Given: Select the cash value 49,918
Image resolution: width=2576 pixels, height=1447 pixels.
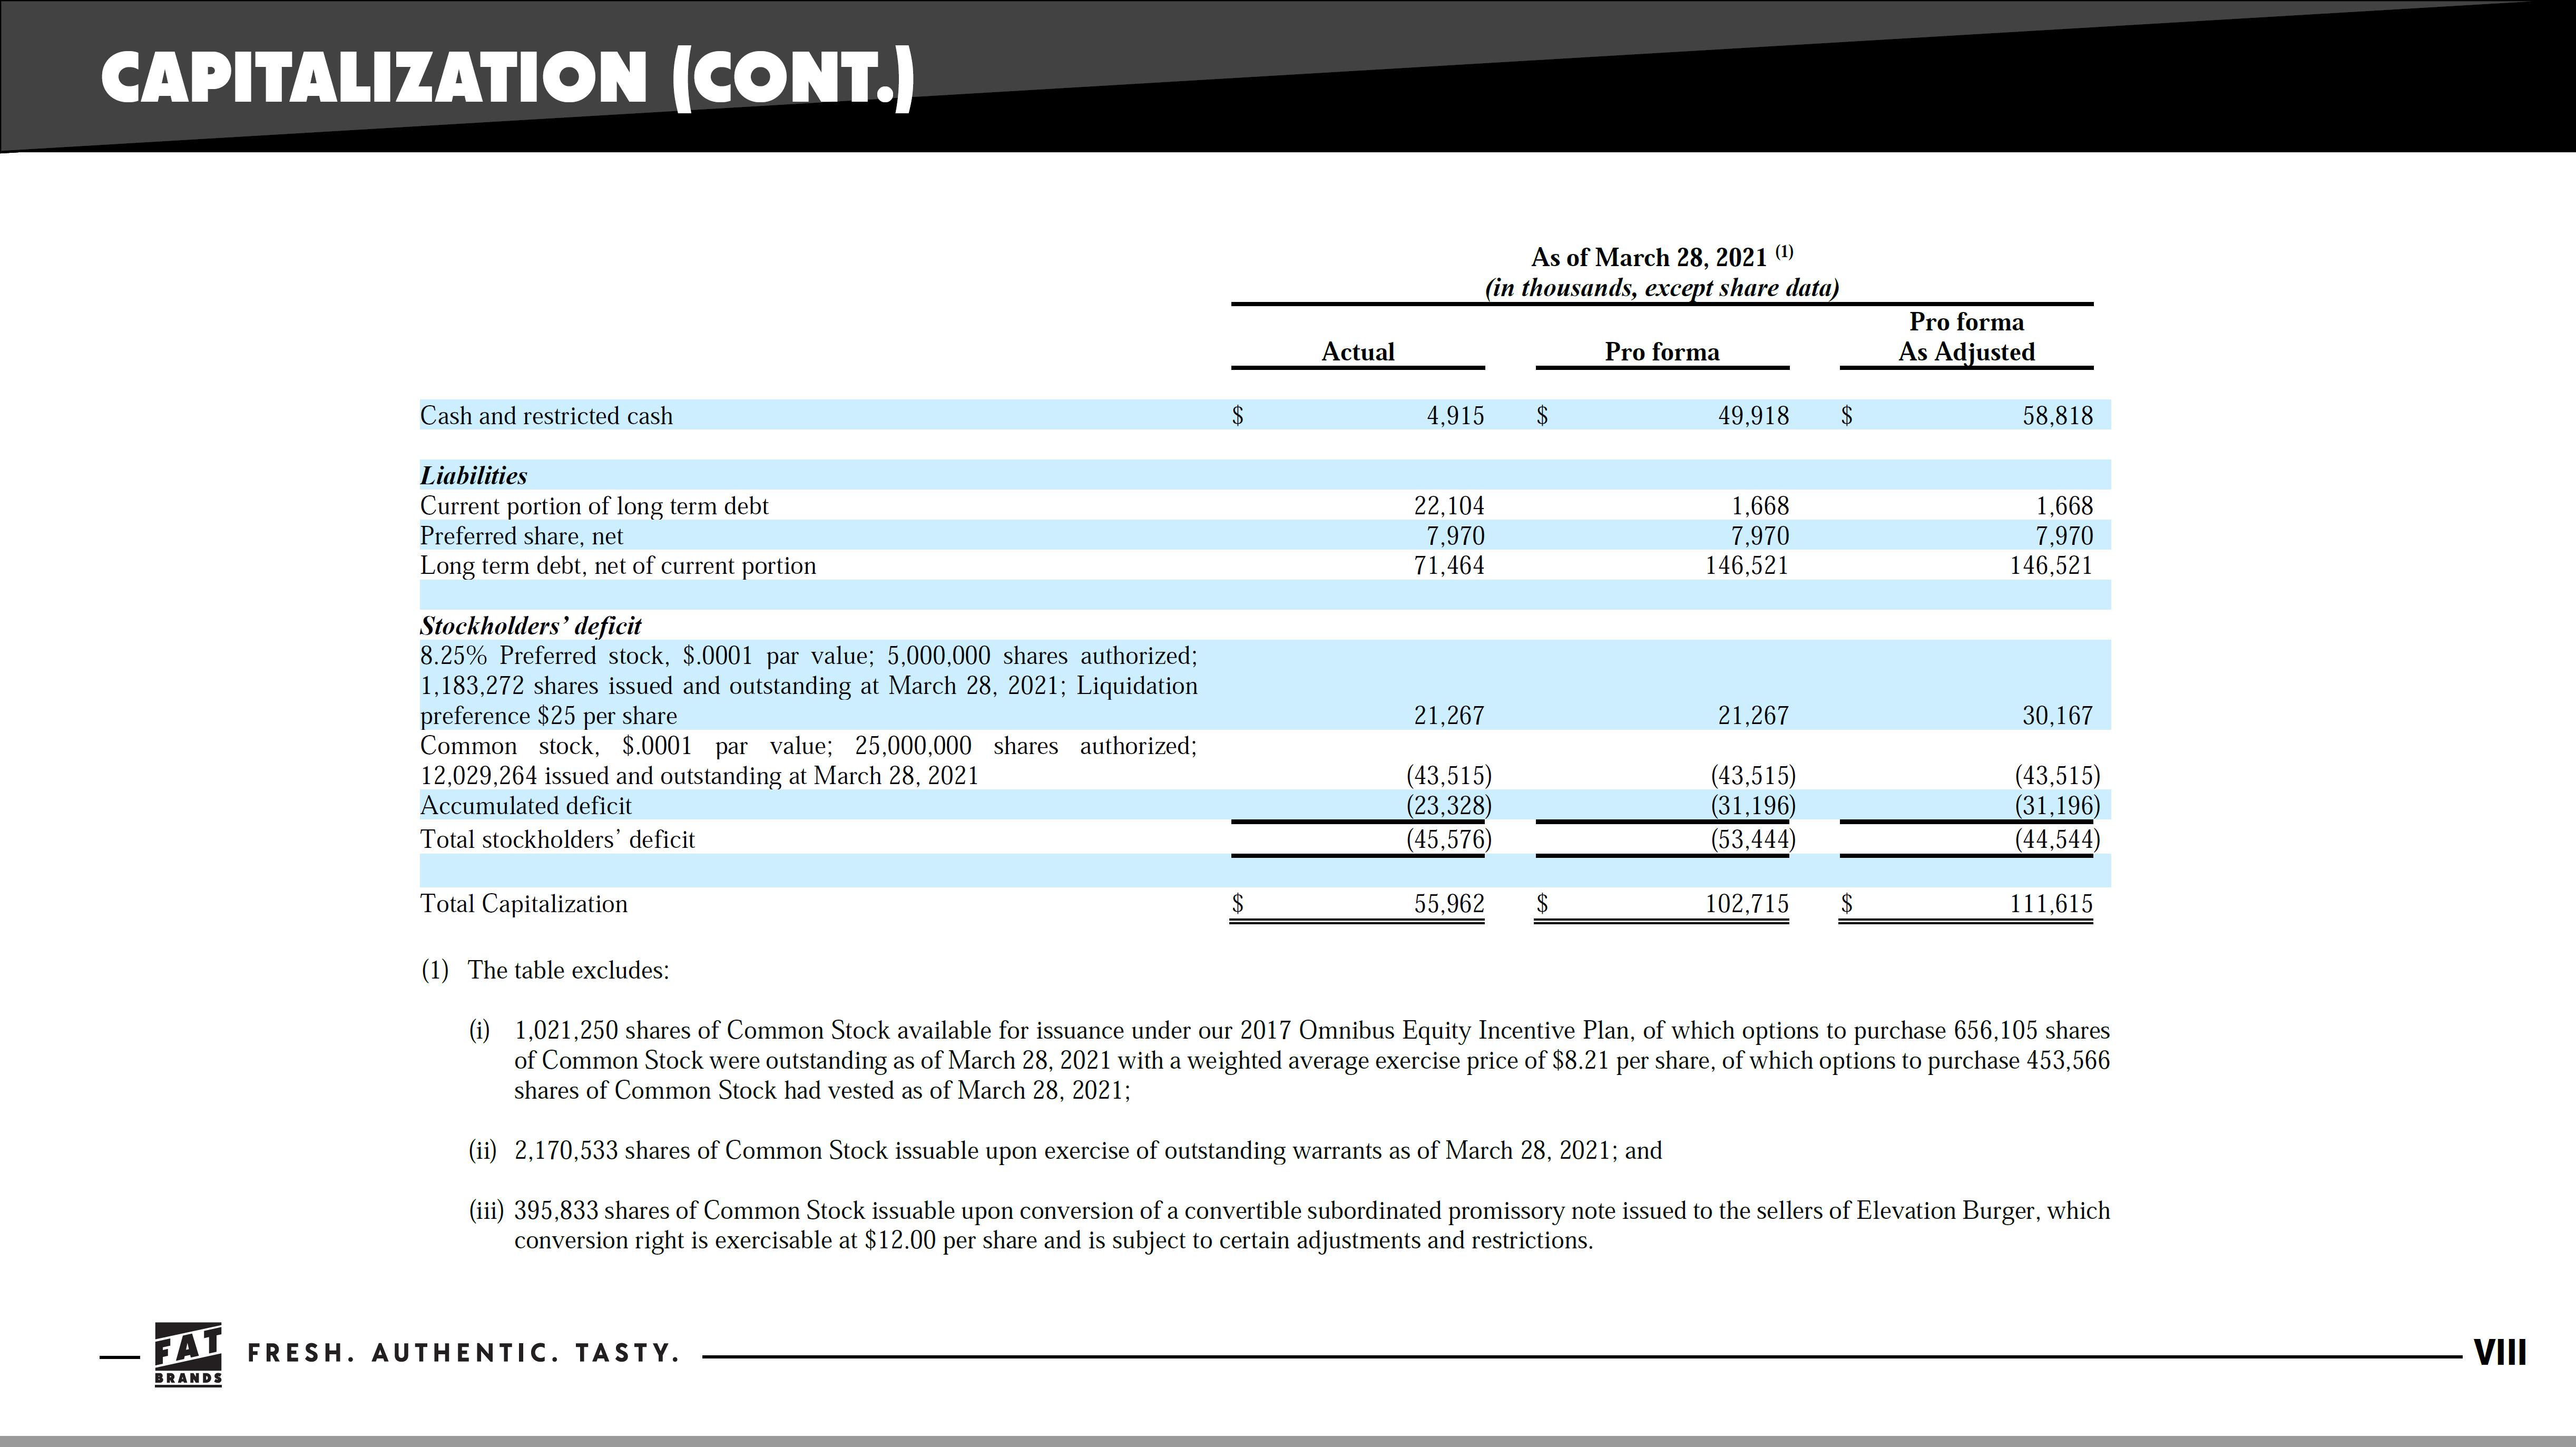Looking at the screenshot, I should coord(1753,416).
